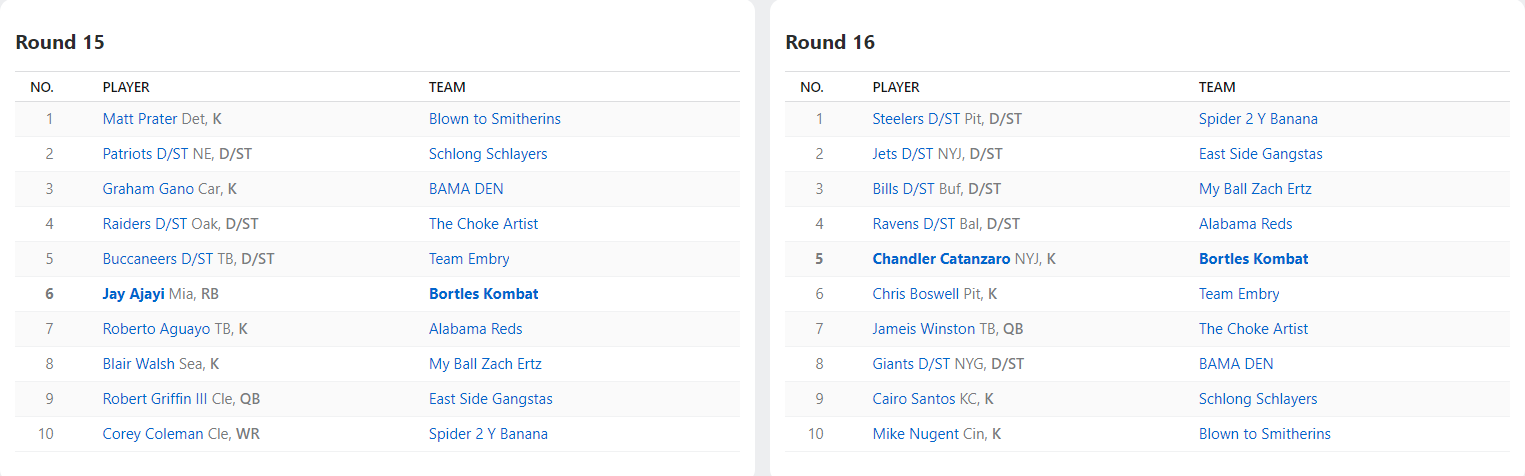
Task: Click Robert Griffin III player link
Action: [x=155, y=399]
